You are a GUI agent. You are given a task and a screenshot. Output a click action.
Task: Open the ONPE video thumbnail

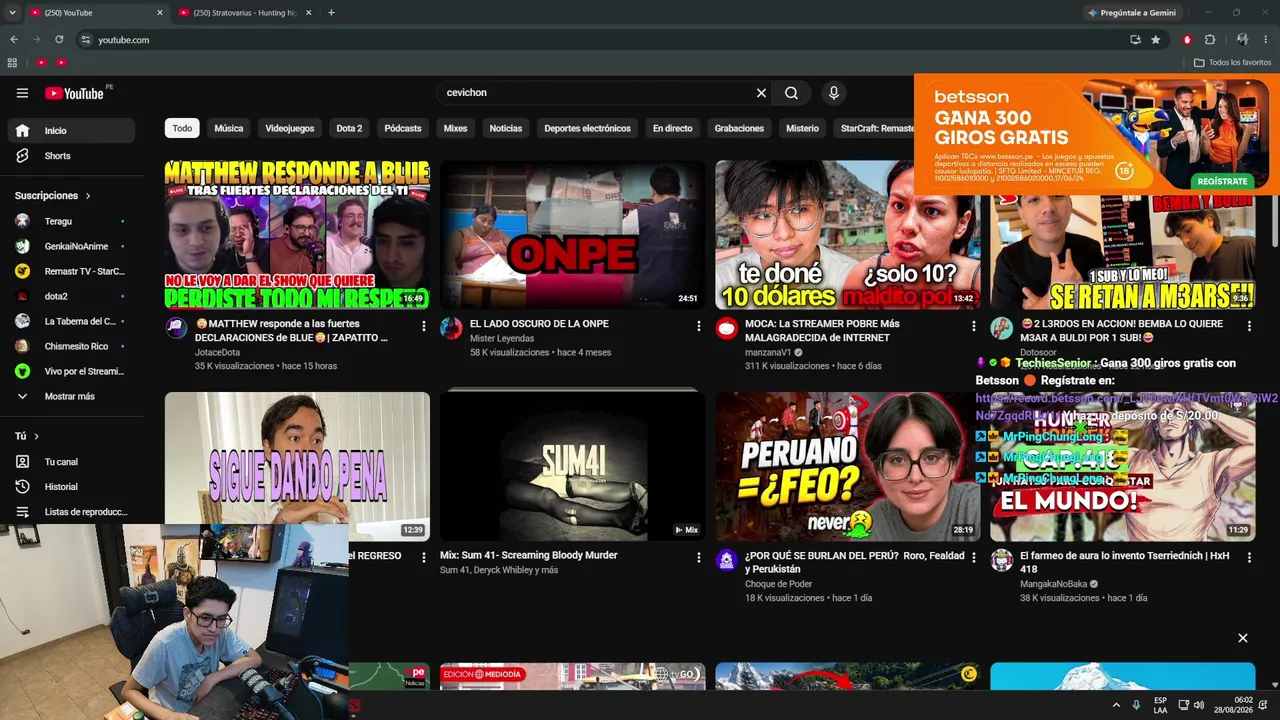(573, 235)
